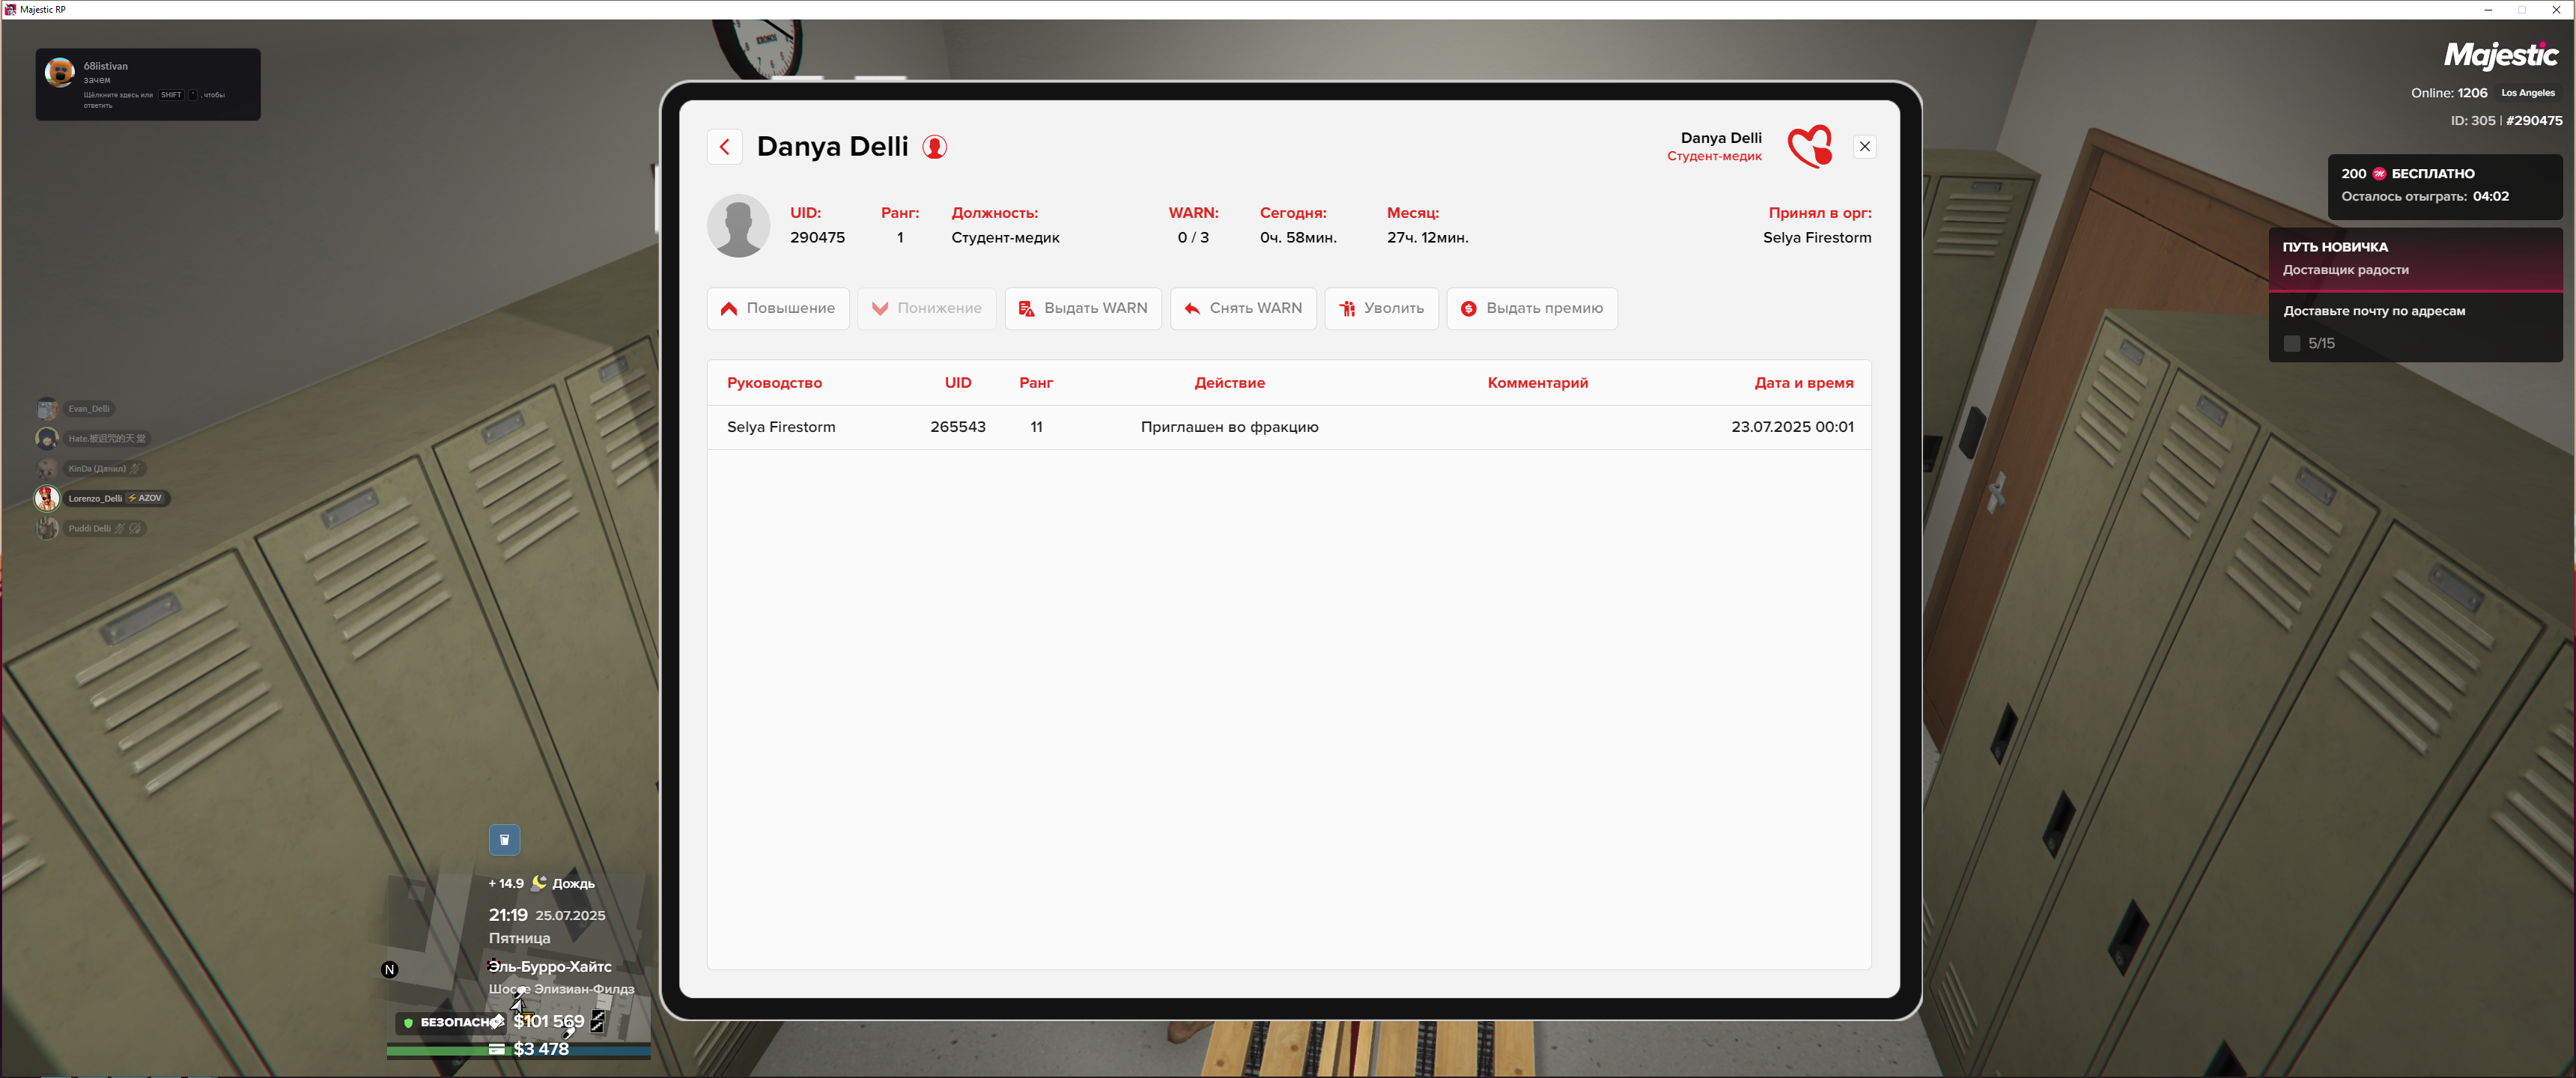Click the UID value 290475
Screen dimensions: 2576x1078
click(x=817, y=238)
